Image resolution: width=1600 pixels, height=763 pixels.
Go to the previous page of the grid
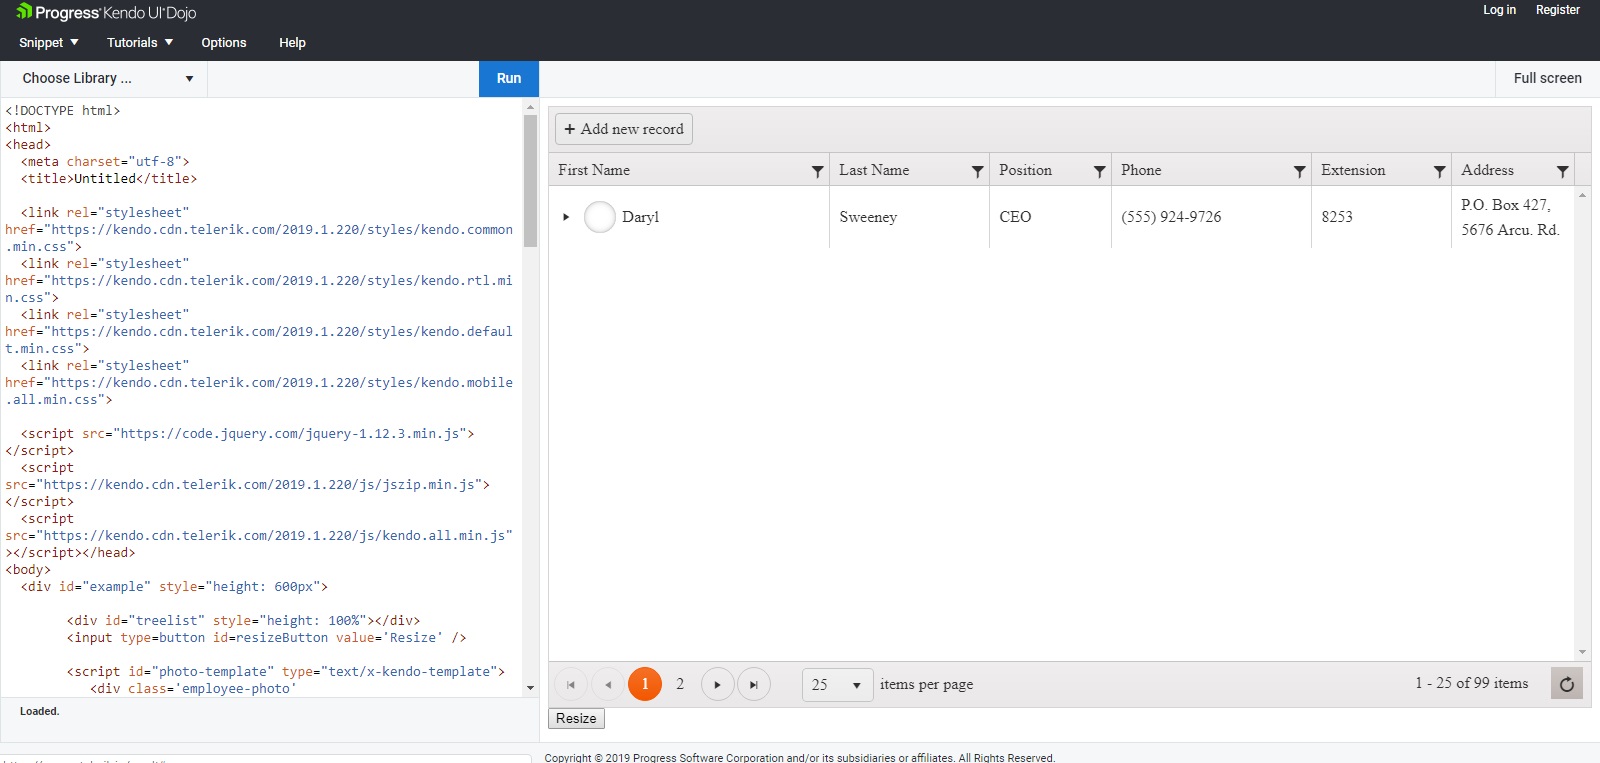click(608, 685)
